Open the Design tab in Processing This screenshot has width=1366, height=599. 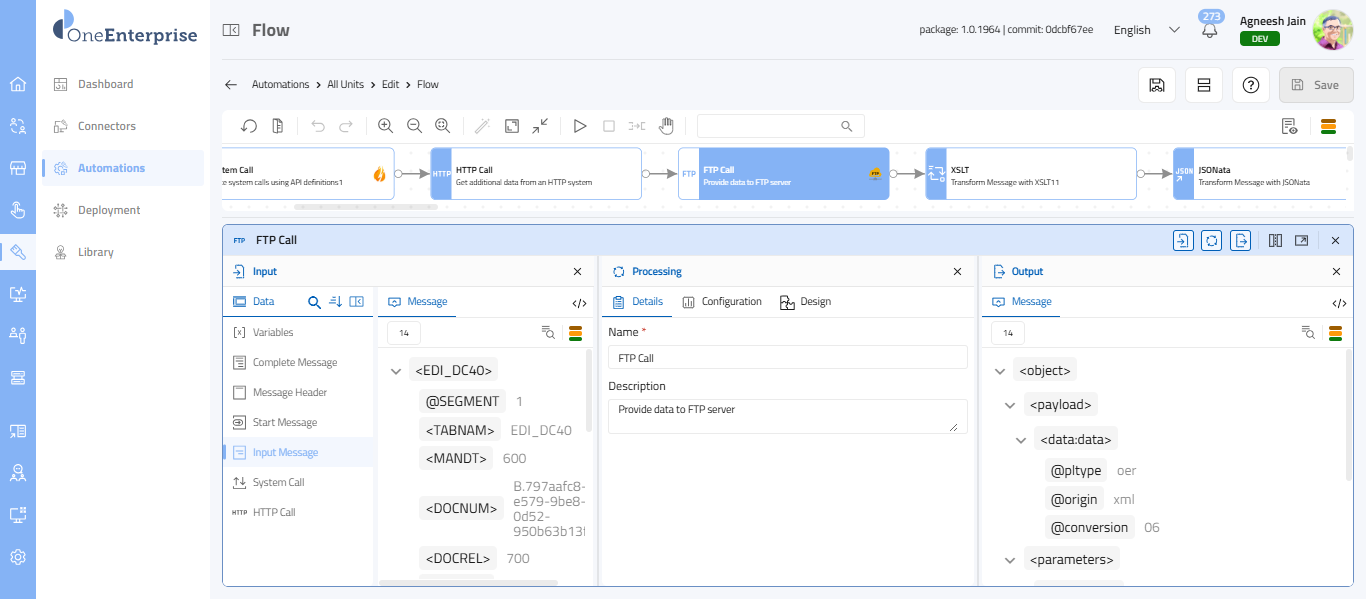tap(805, 302)
